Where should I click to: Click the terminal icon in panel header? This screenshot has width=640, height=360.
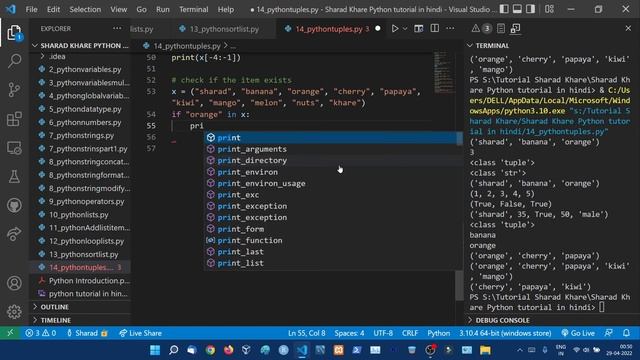515,28
